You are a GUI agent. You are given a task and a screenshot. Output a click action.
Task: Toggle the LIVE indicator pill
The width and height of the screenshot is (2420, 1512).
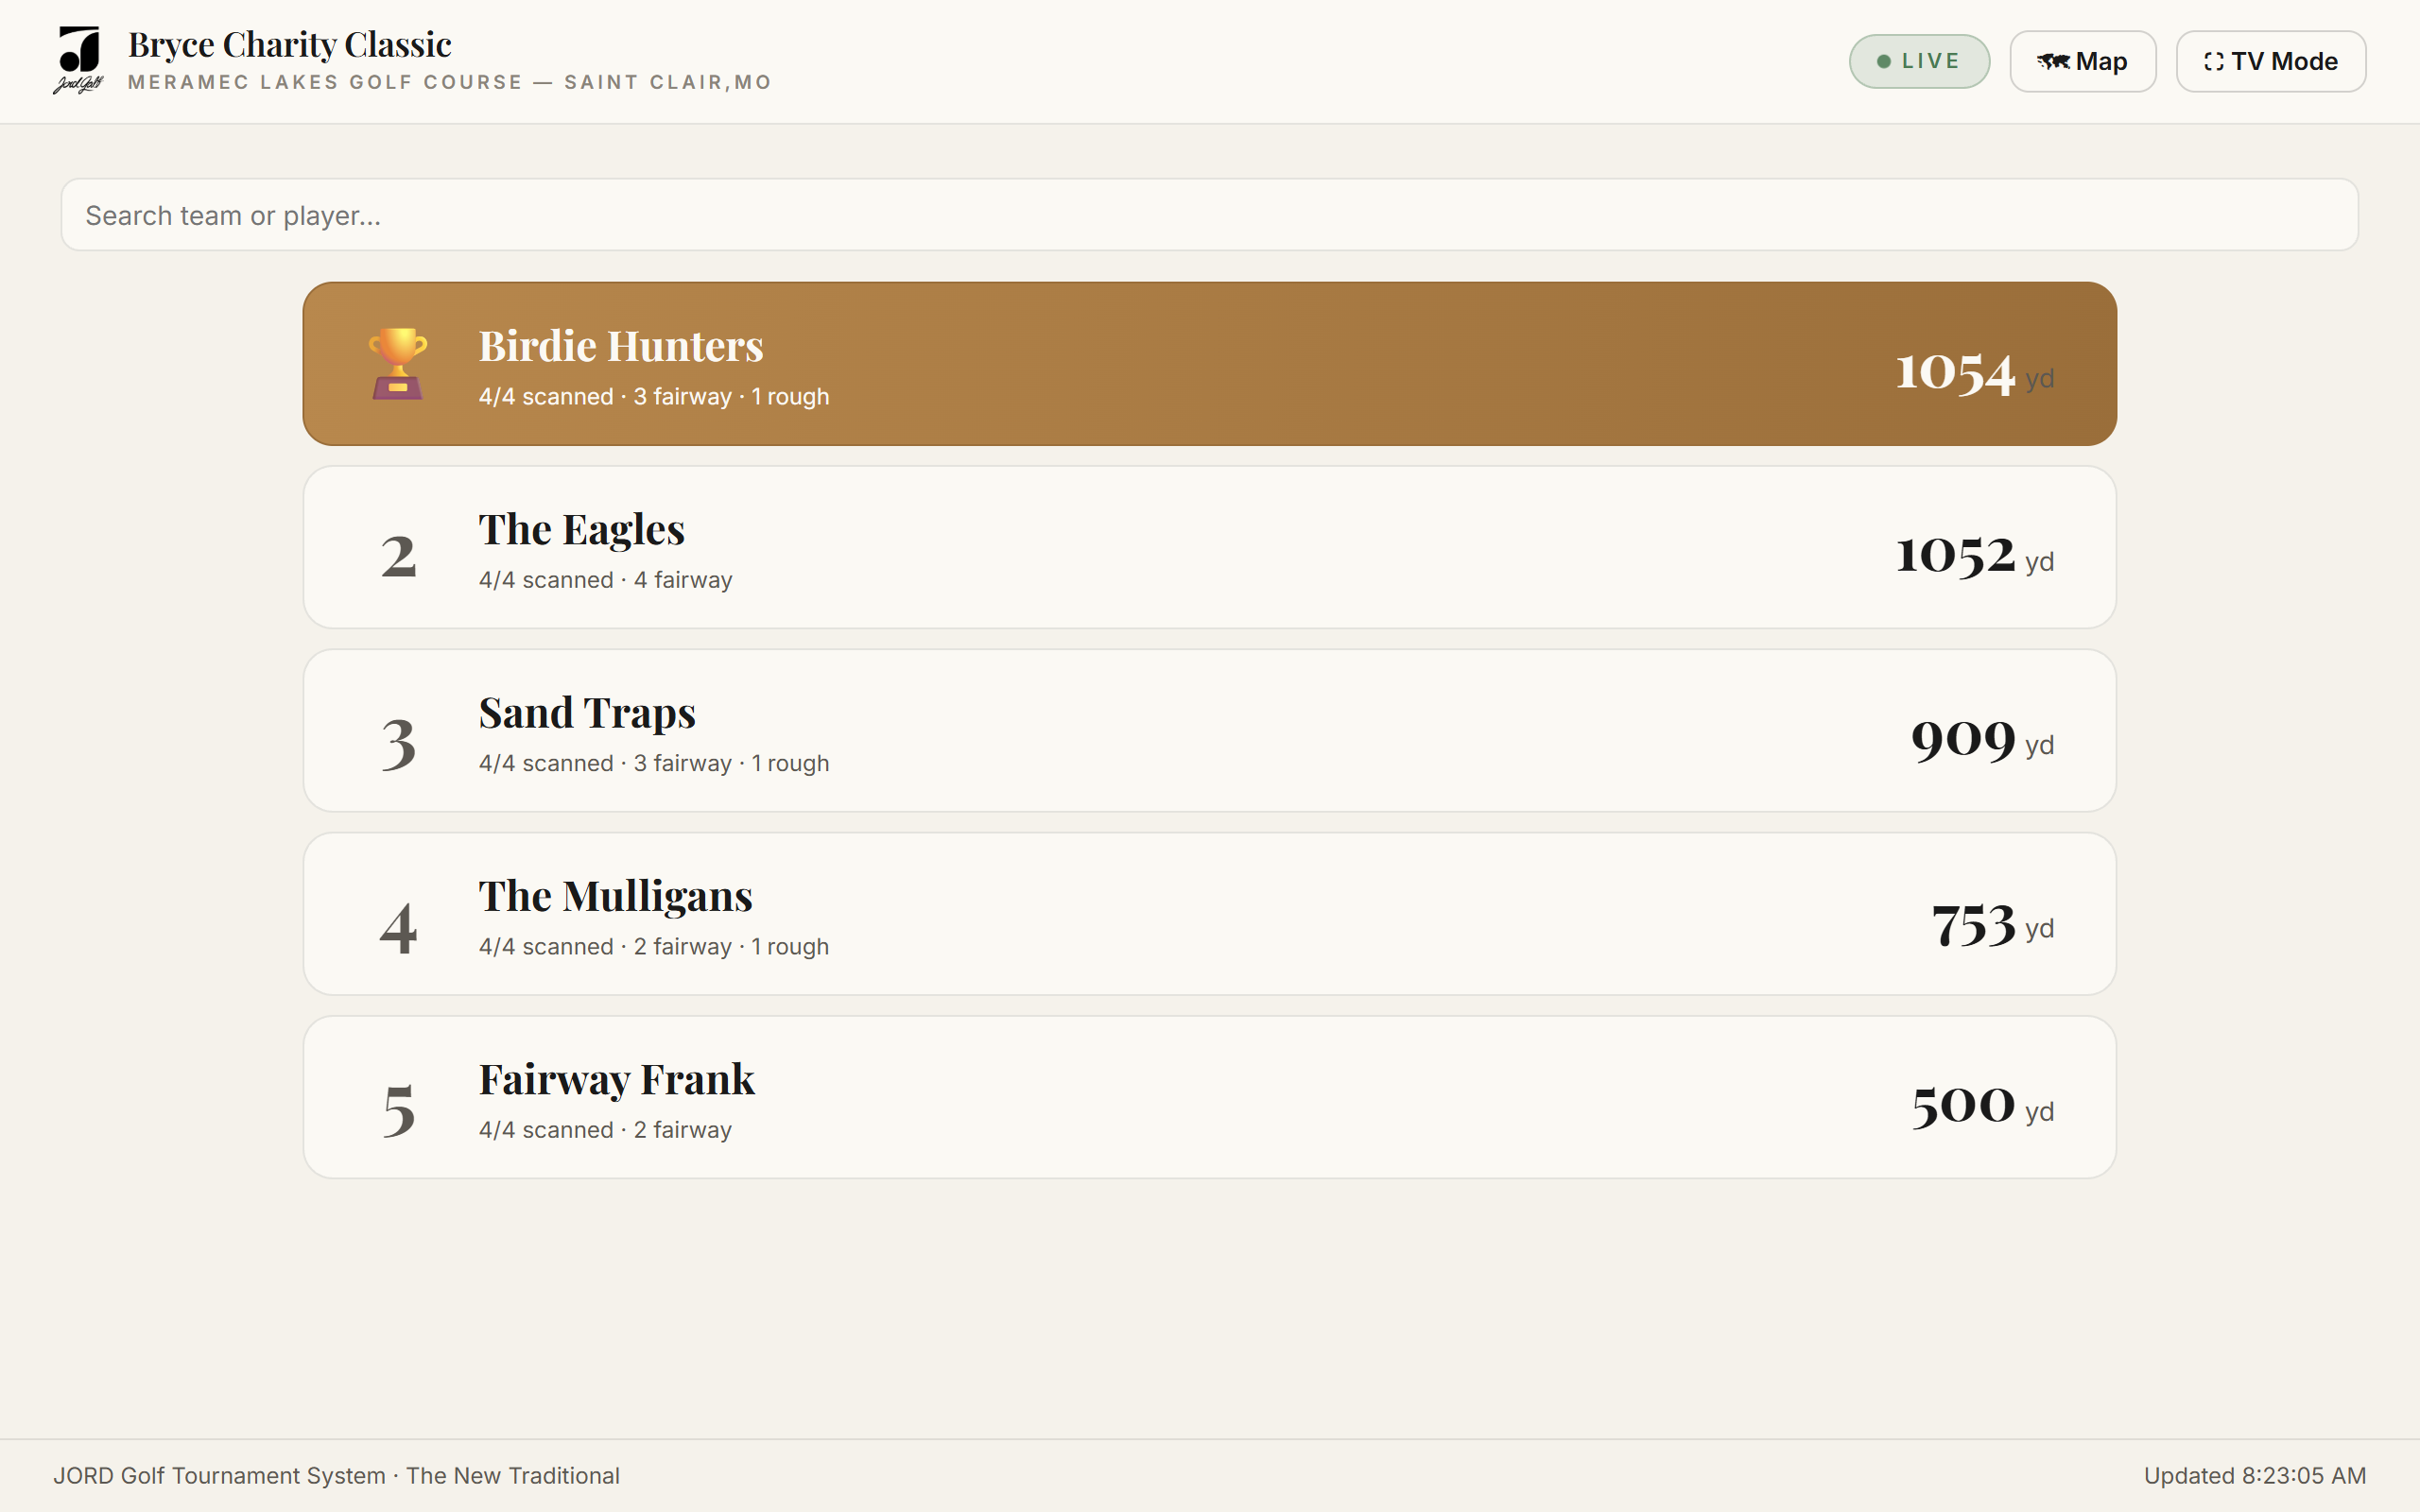pos(1918,62)
